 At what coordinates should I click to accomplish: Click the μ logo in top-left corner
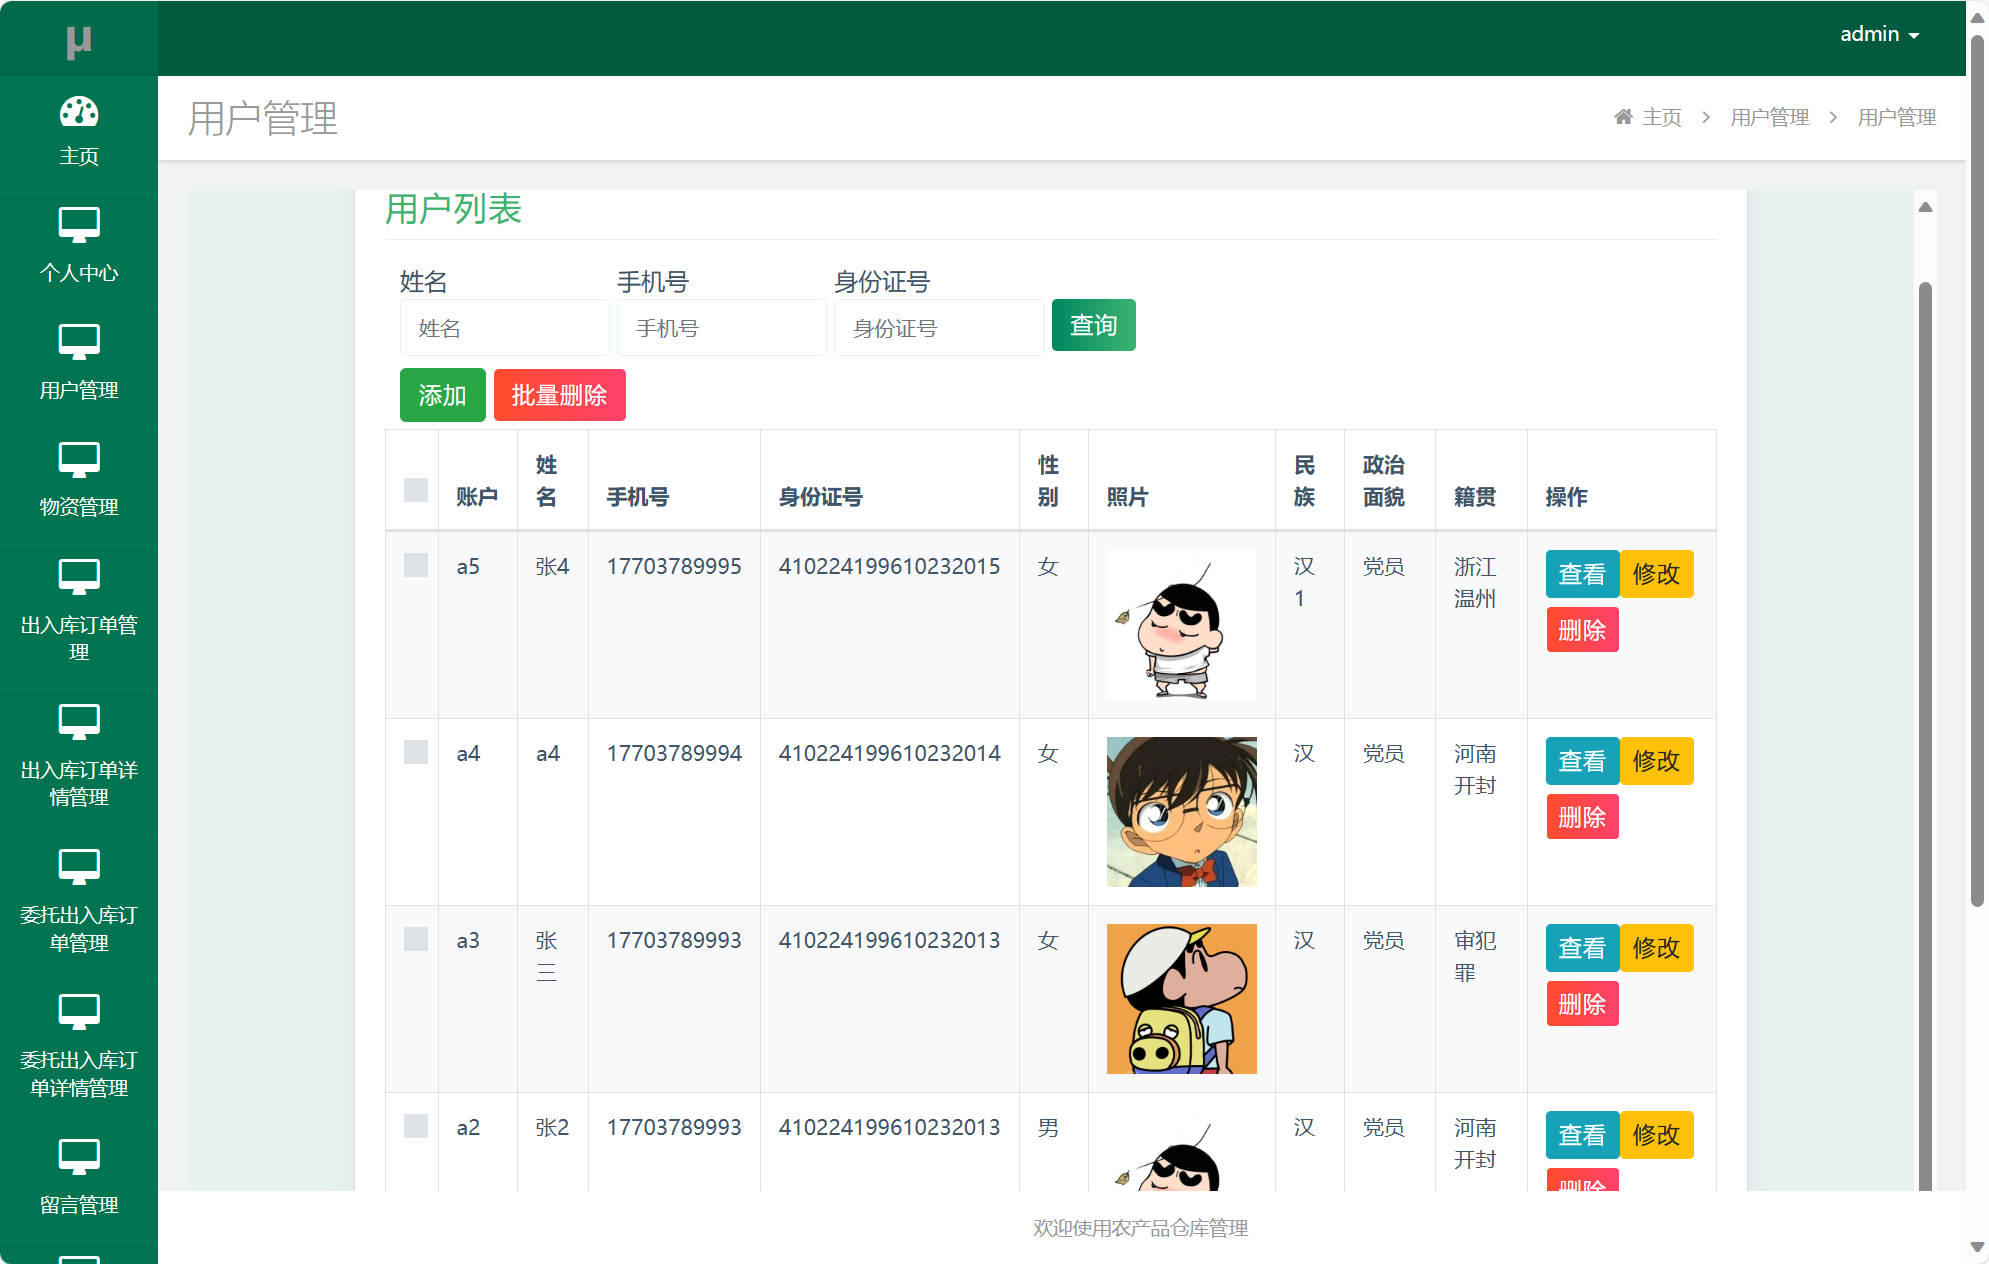tap(79, 38)
